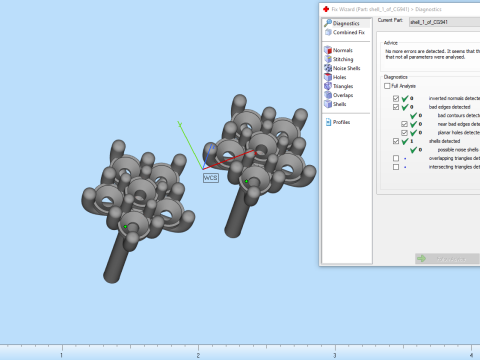Select the right 3D part model
Image resolution: width=480 pixels, height=360 pixels.
[259, 166]
